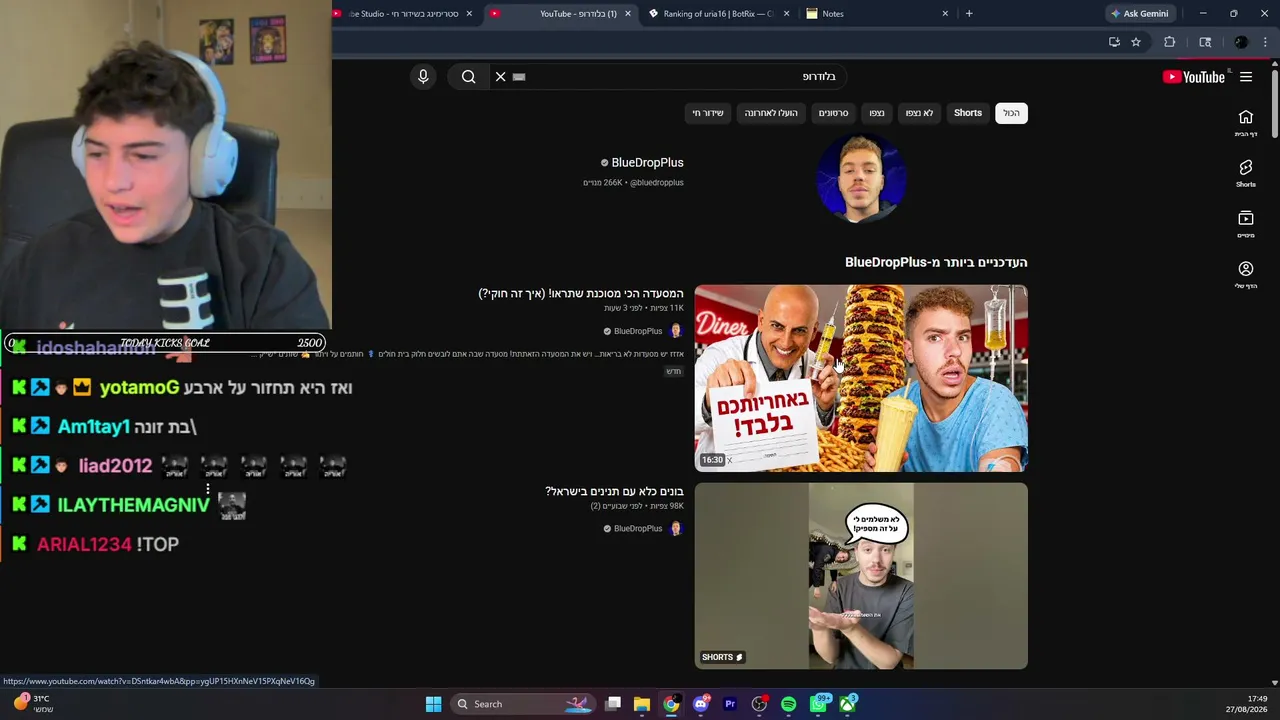
Task: Clear the YouTube search query with X
Action: tap(501, 76)
